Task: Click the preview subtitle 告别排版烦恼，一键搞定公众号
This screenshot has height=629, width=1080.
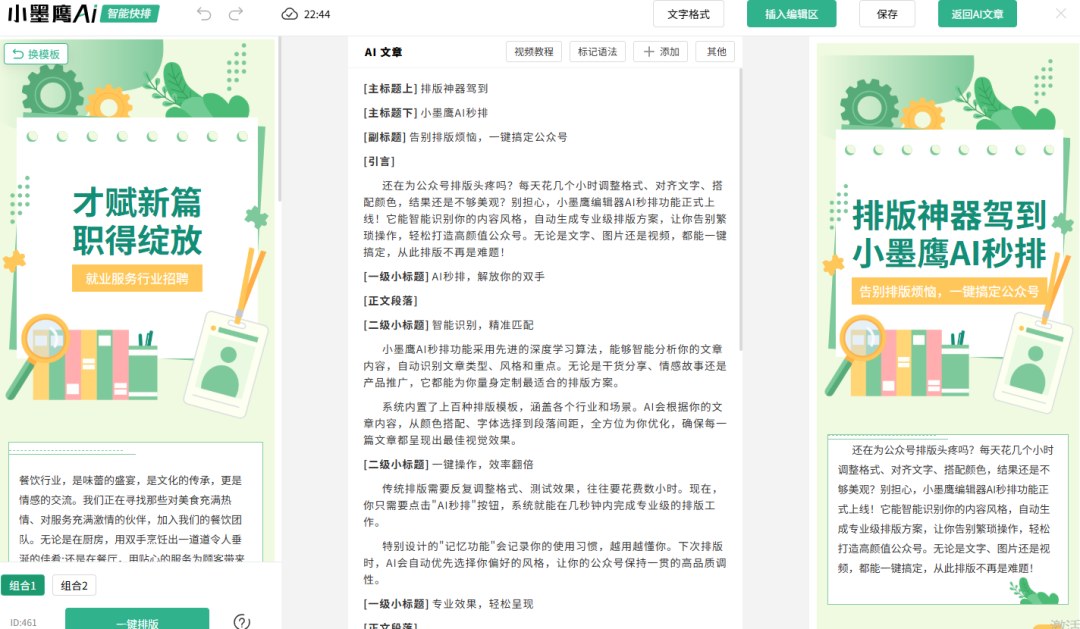Action: click(949, 291)
